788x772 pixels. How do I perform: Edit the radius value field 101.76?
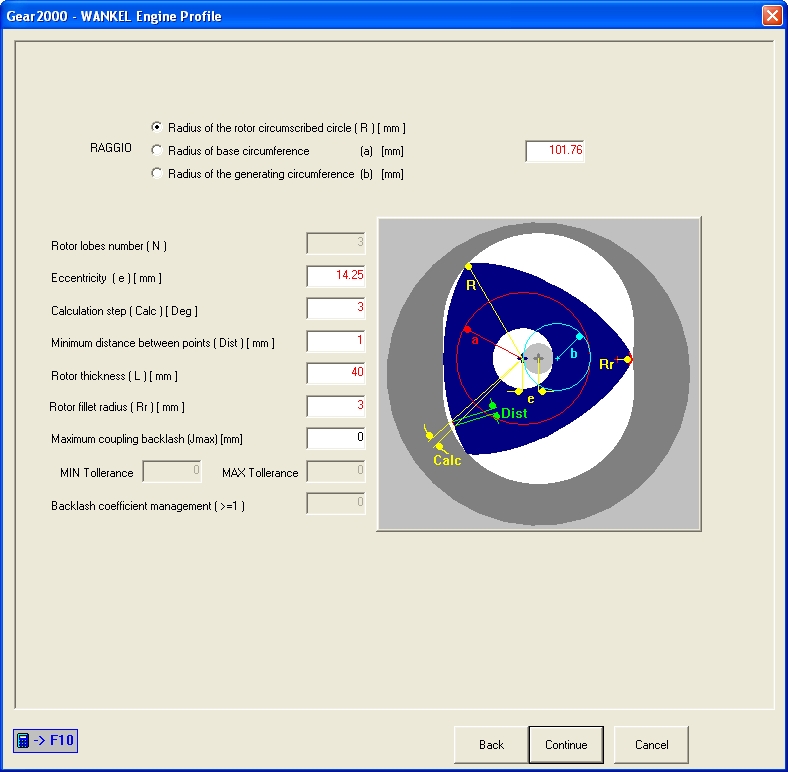click(x=555, y=151)
